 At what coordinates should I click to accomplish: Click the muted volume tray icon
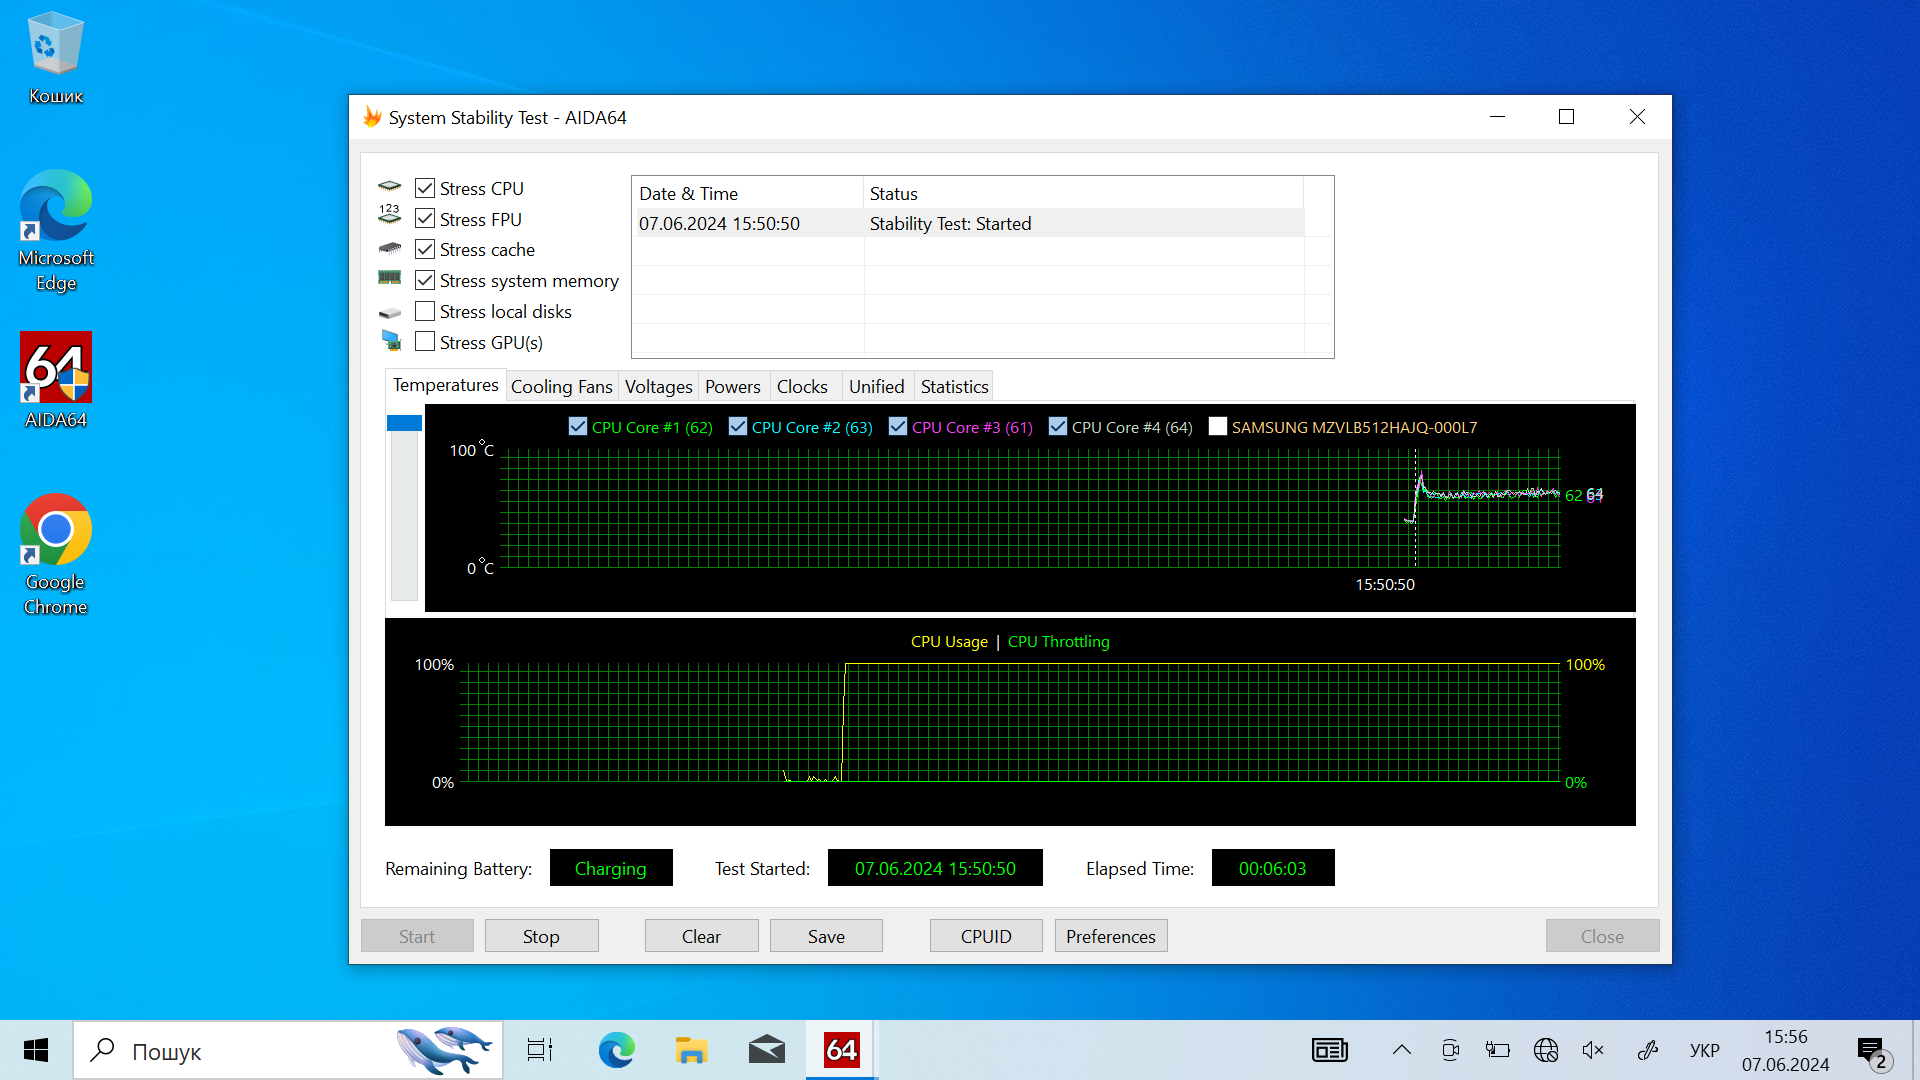tap(1593, 1050)
